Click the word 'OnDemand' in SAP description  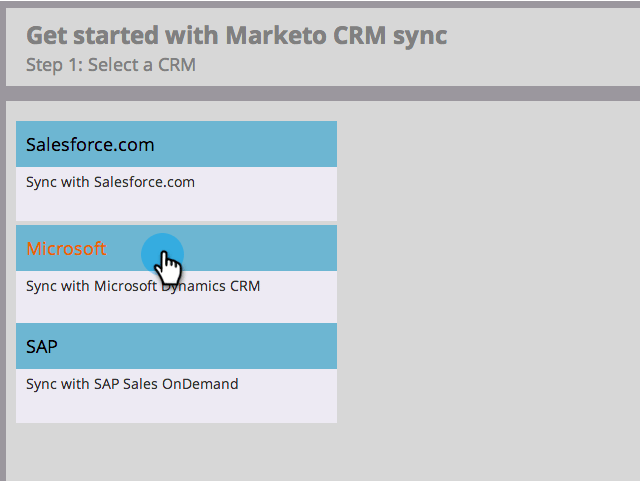207,383
